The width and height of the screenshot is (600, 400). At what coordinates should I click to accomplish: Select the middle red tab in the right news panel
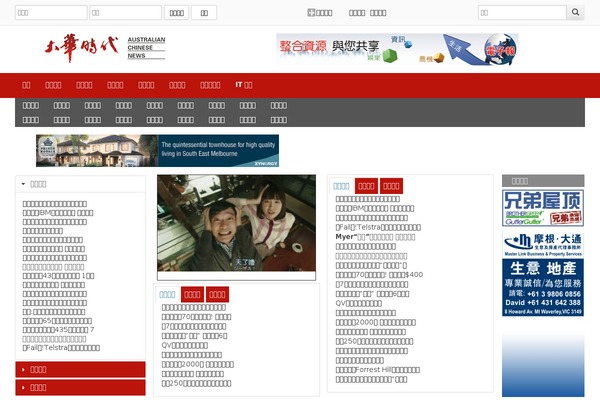[366, 186]
